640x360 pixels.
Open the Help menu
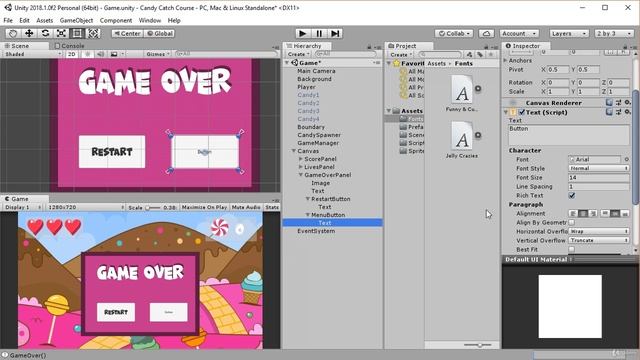174,20
